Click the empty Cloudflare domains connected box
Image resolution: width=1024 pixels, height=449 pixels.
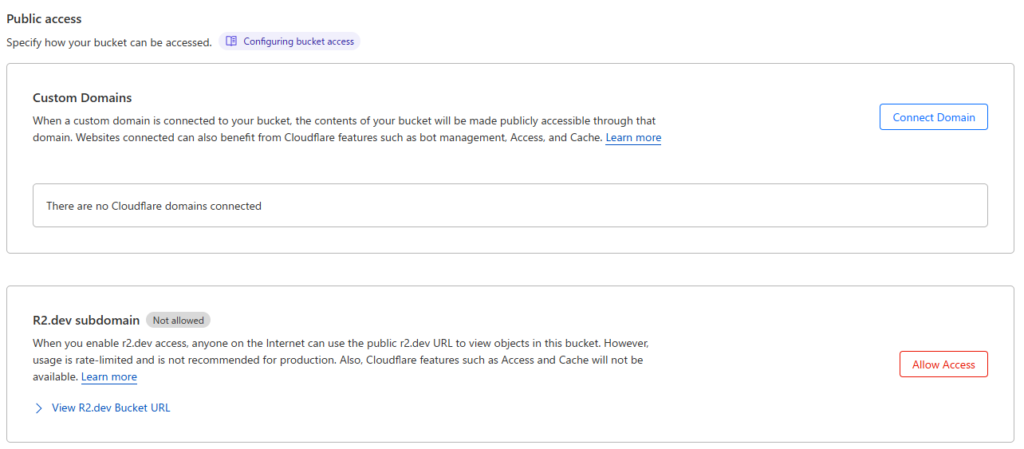[510, 206]
